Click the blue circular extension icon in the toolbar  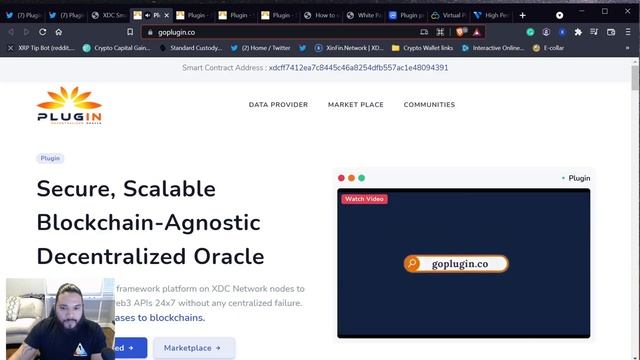[x=562, y=32]
